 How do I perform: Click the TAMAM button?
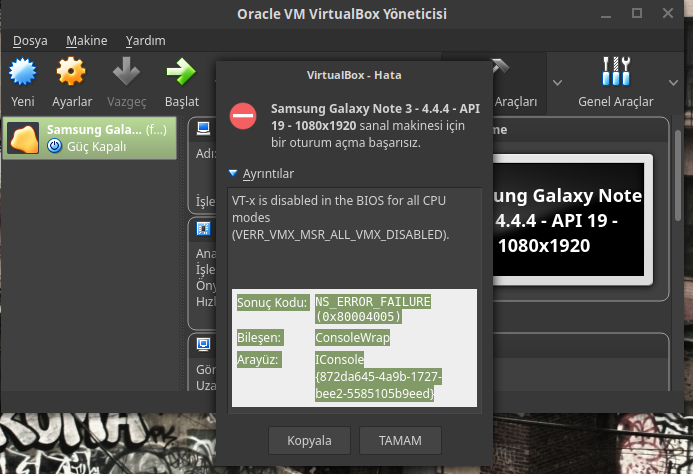pyautogui.click(x=400, y=440)
